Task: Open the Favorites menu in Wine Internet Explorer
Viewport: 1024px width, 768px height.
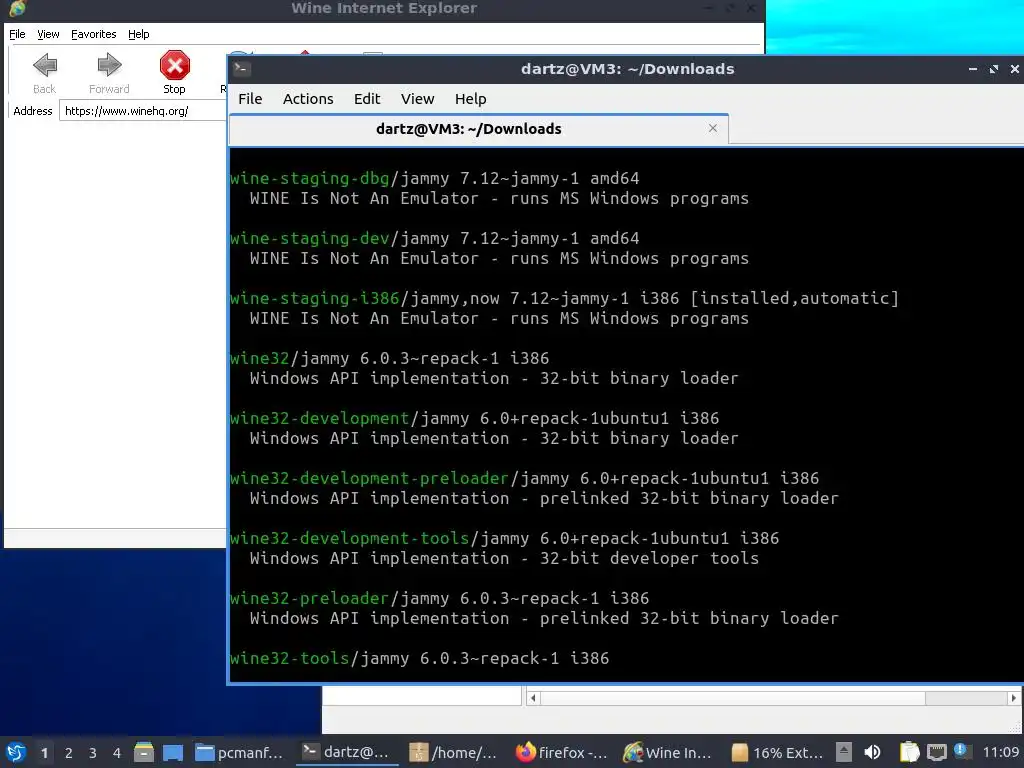Action: pyautogui.click(x=93, y=34)
